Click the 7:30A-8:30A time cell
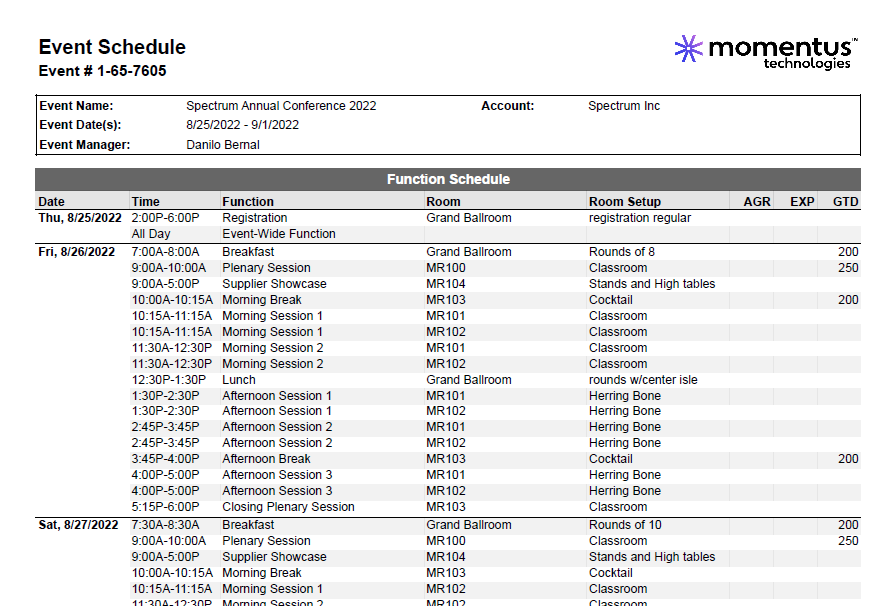The height and width of the screenshot is (606, 896). (x=165, y=525)
